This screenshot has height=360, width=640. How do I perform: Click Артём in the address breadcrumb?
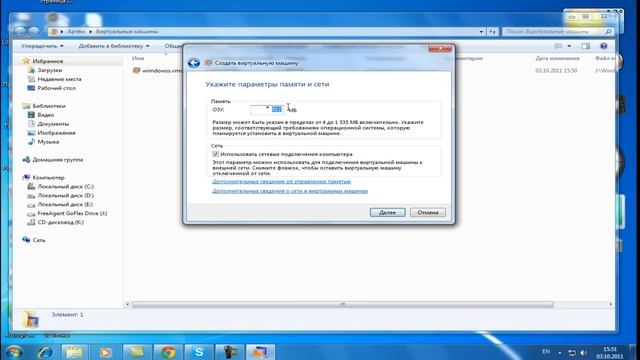[x=76, y=31]
